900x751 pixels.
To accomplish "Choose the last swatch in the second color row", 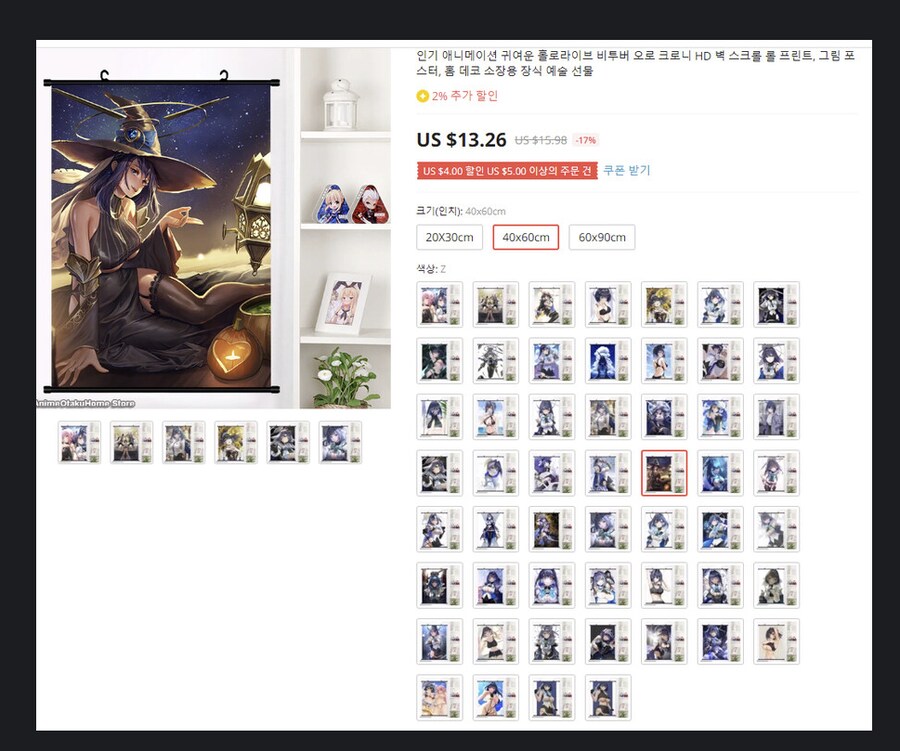I will click(x=777, y=361).
